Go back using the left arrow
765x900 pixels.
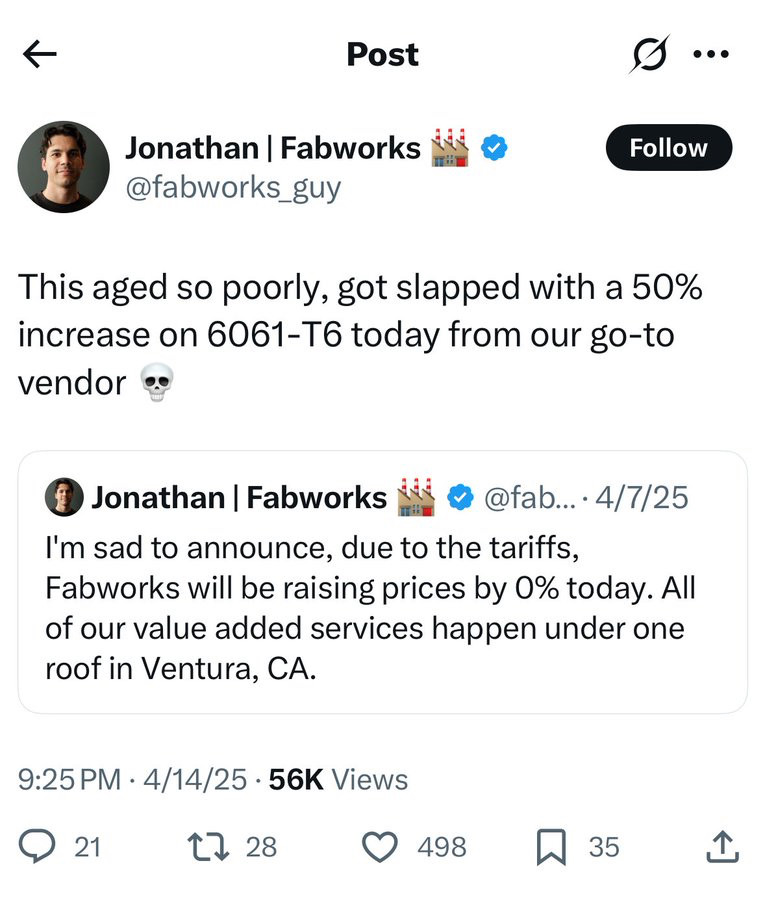[x=40, y=54]
